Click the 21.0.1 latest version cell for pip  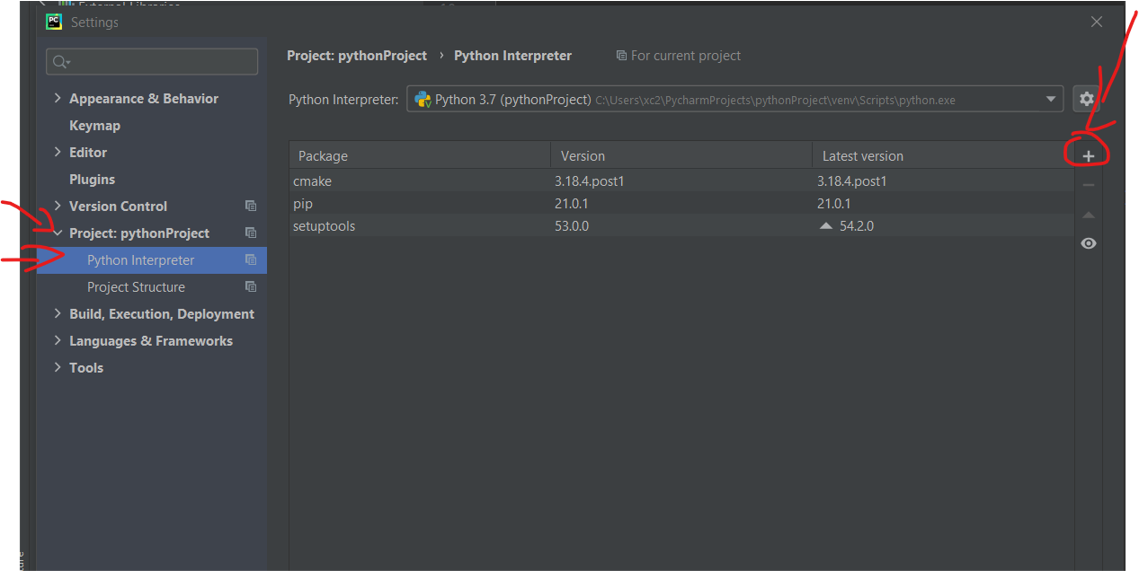(834, 203)
